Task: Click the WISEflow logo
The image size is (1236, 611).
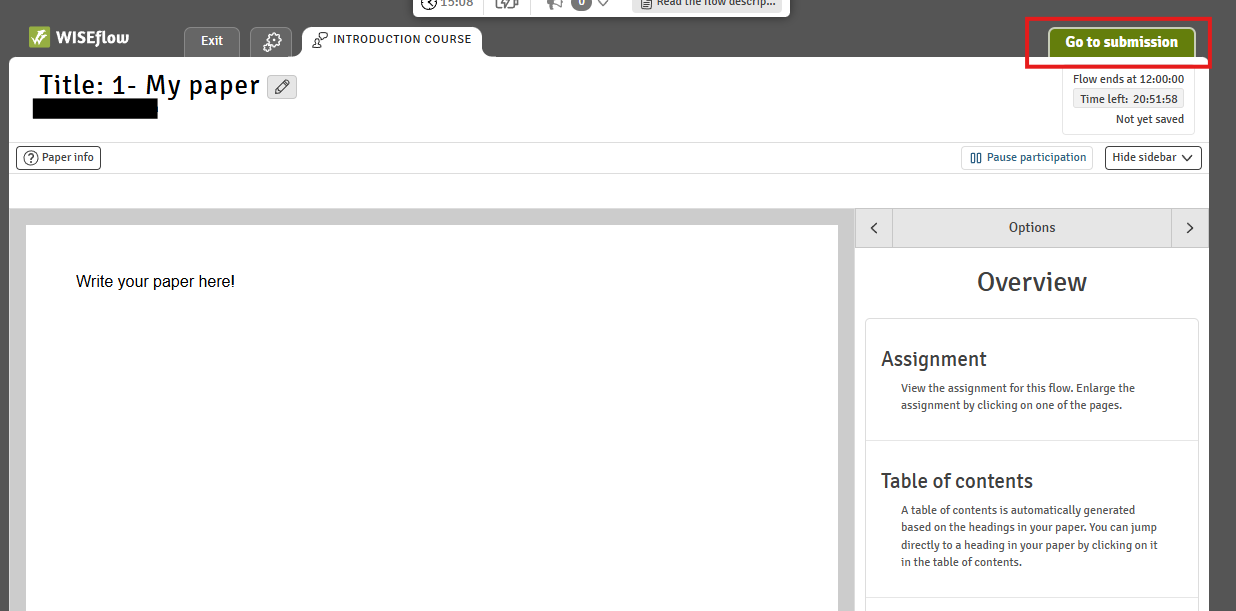Action: pyautogui.click(x=79, y=38)
